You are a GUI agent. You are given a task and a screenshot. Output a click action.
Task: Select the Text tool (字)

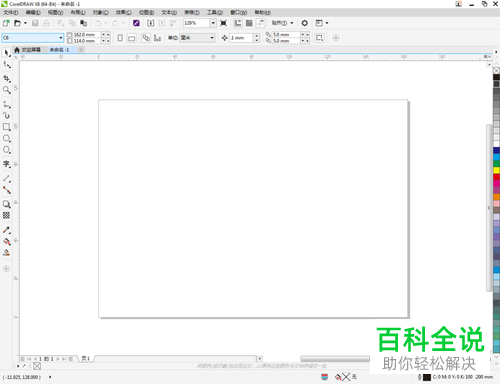6,164
